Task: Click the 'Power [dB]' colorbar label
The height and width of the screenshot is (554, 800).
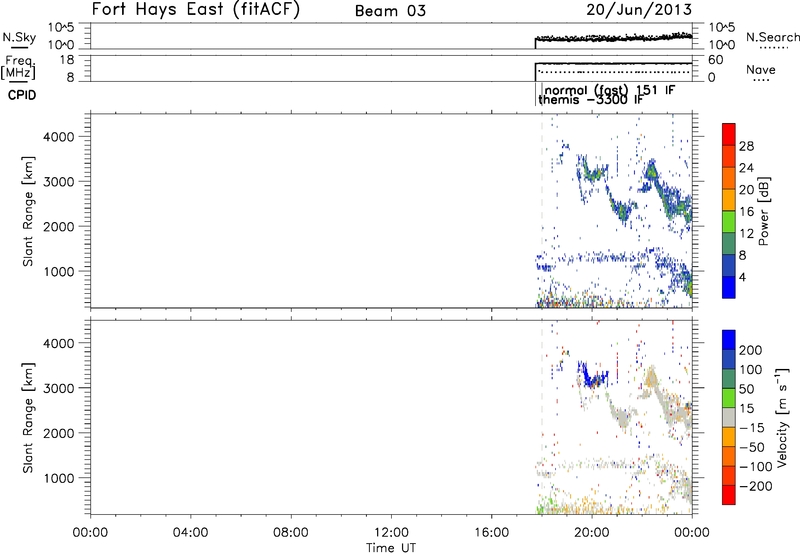Action: [763, 211]
